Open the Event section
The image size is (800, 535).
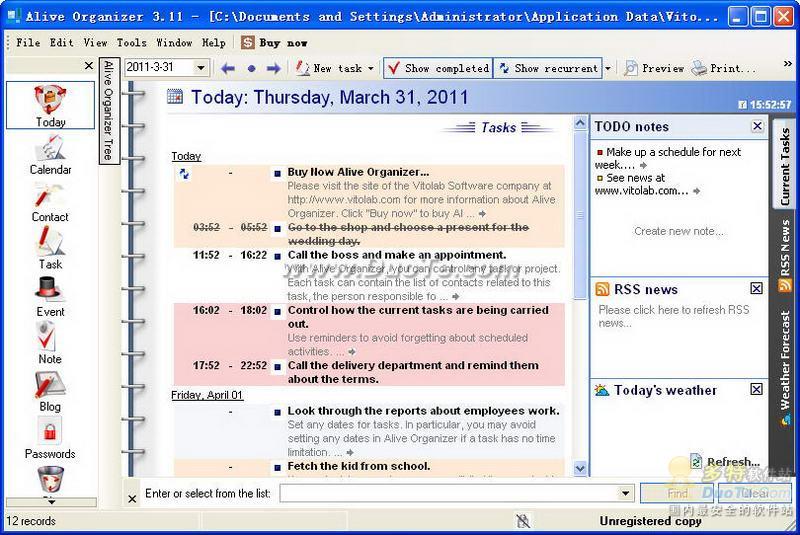[x=50, y=297]
